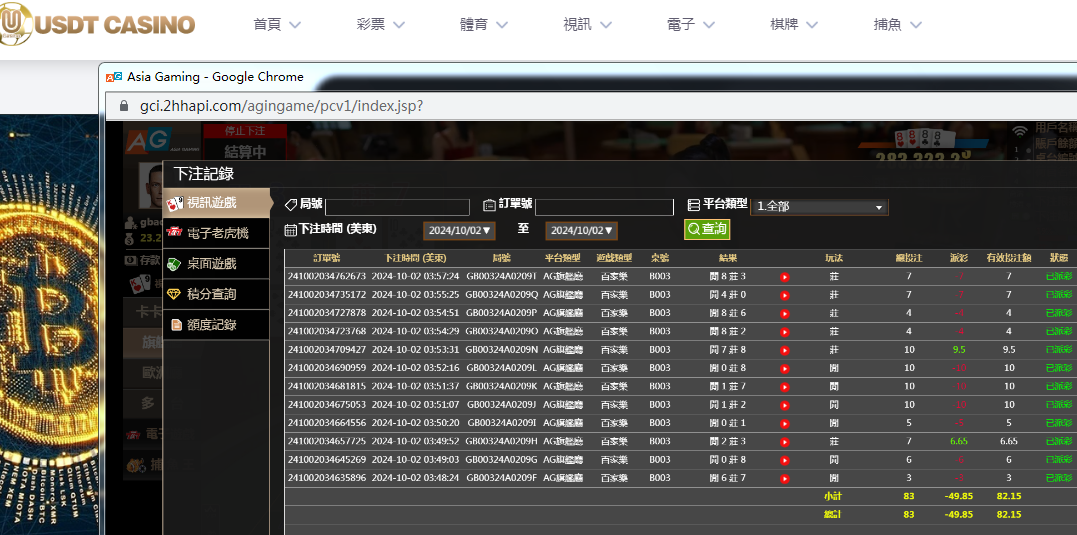This screenshot has height=535, width=1077.
Task: Expand the 彩票 navigation menu
Action: (381, 25)
